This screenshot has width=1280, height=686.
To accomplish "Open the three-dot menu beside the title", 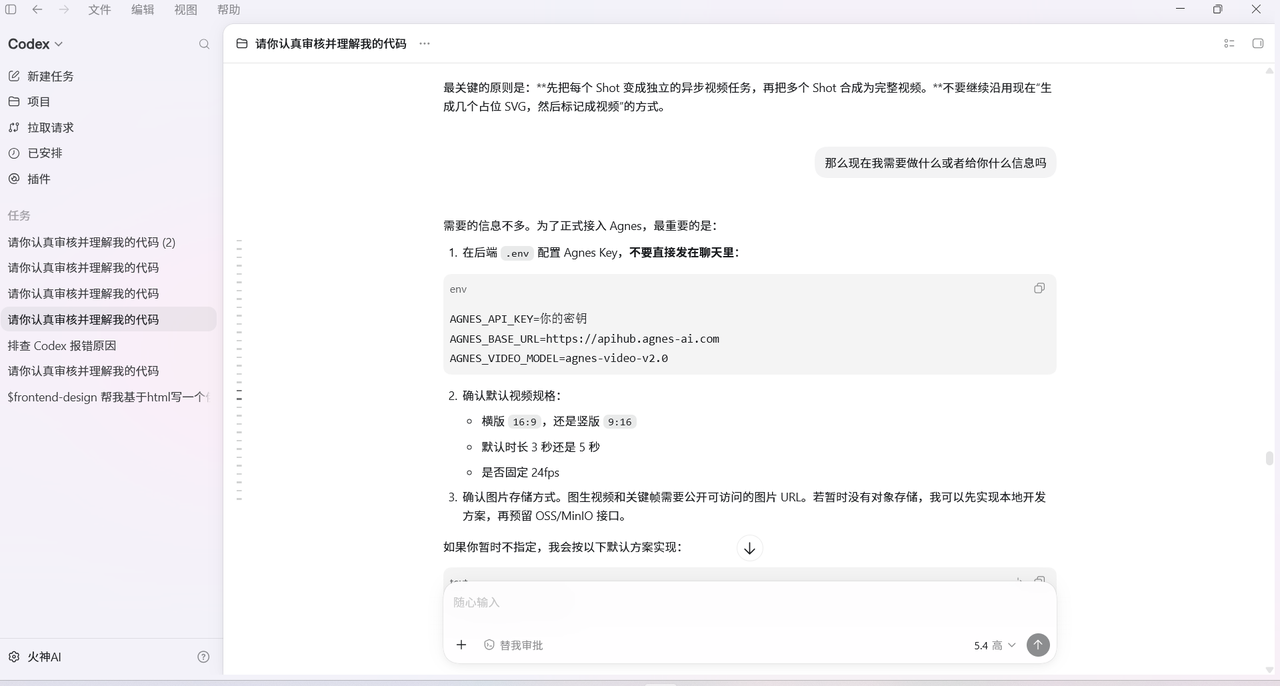I will tap(424, 44).
